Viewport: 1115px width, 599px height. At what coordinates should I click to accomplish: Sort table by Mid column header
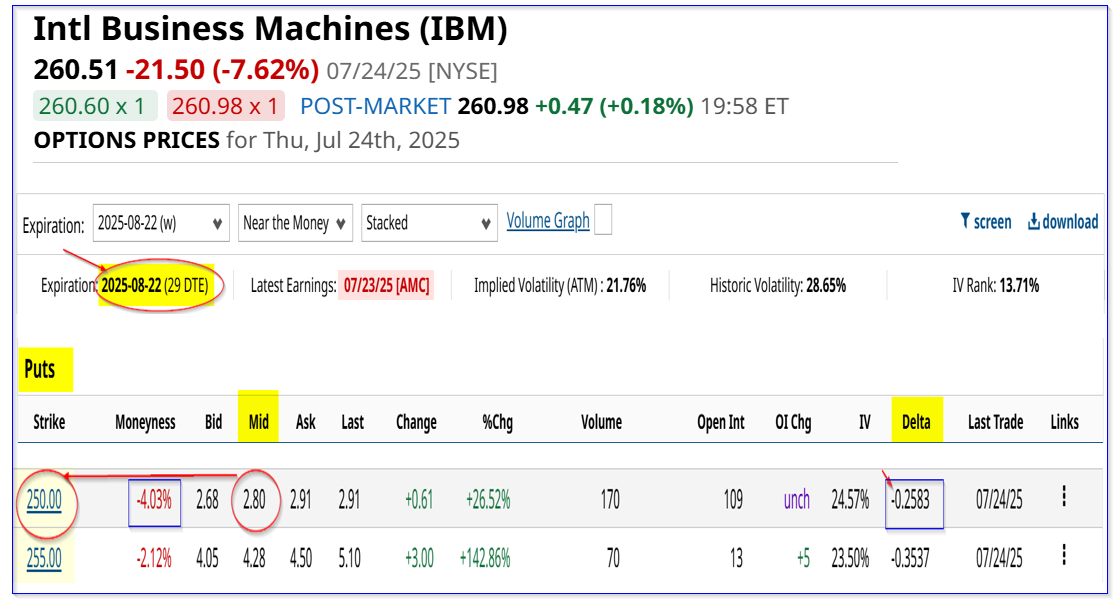click(x=258, y=422)
